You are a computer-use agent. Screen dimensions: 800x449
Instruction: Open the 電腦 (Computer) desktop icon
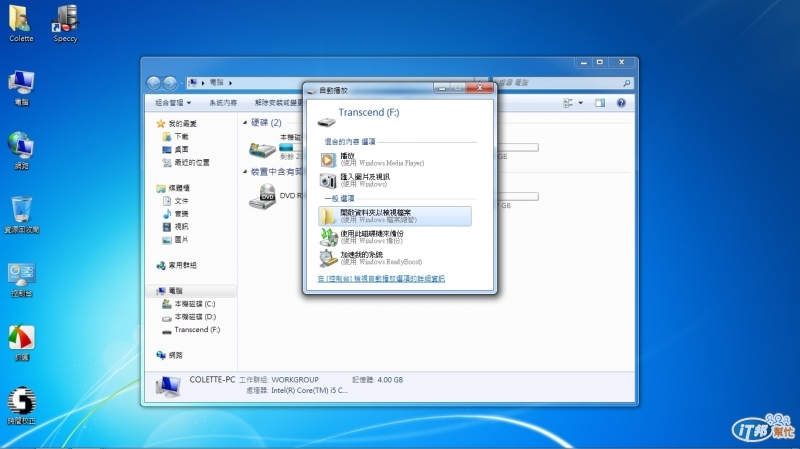[x=21, y=88]
